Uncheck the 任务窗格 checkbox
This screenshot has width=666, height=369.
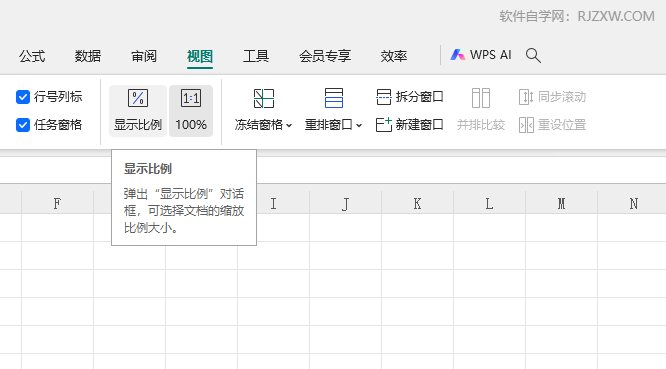pos(23,125)
